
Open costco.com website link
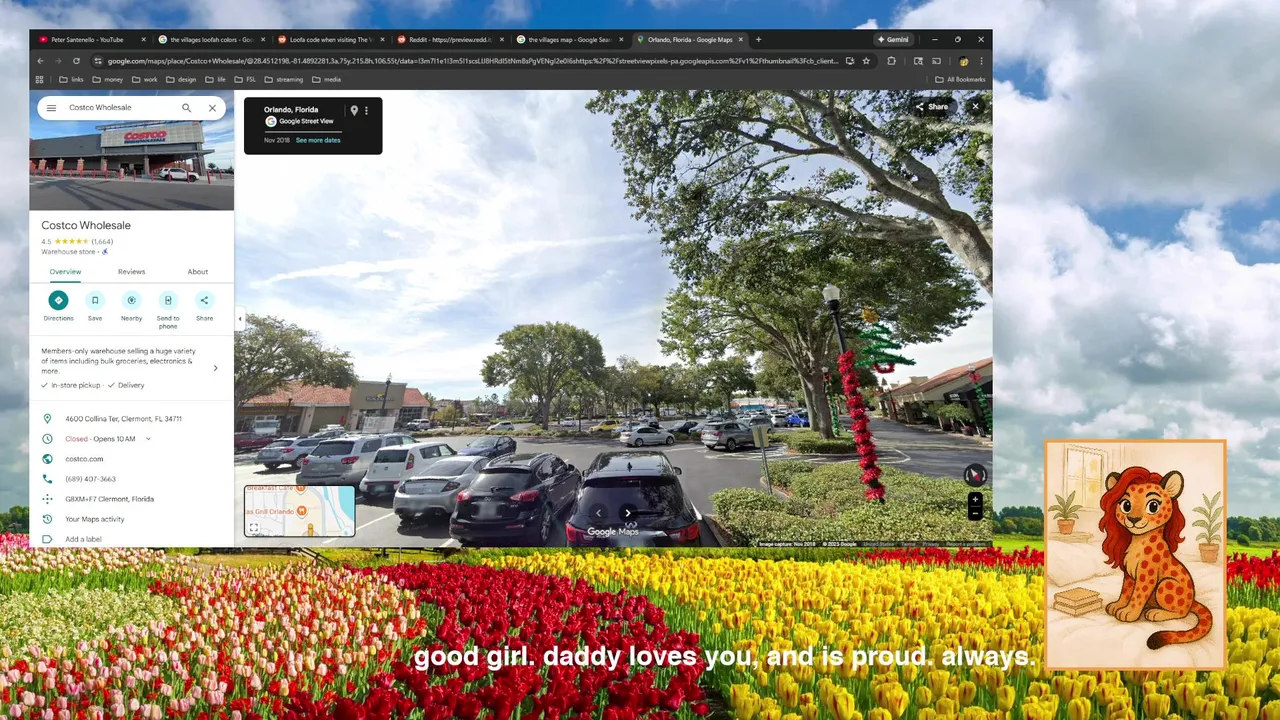coord(84,459)
